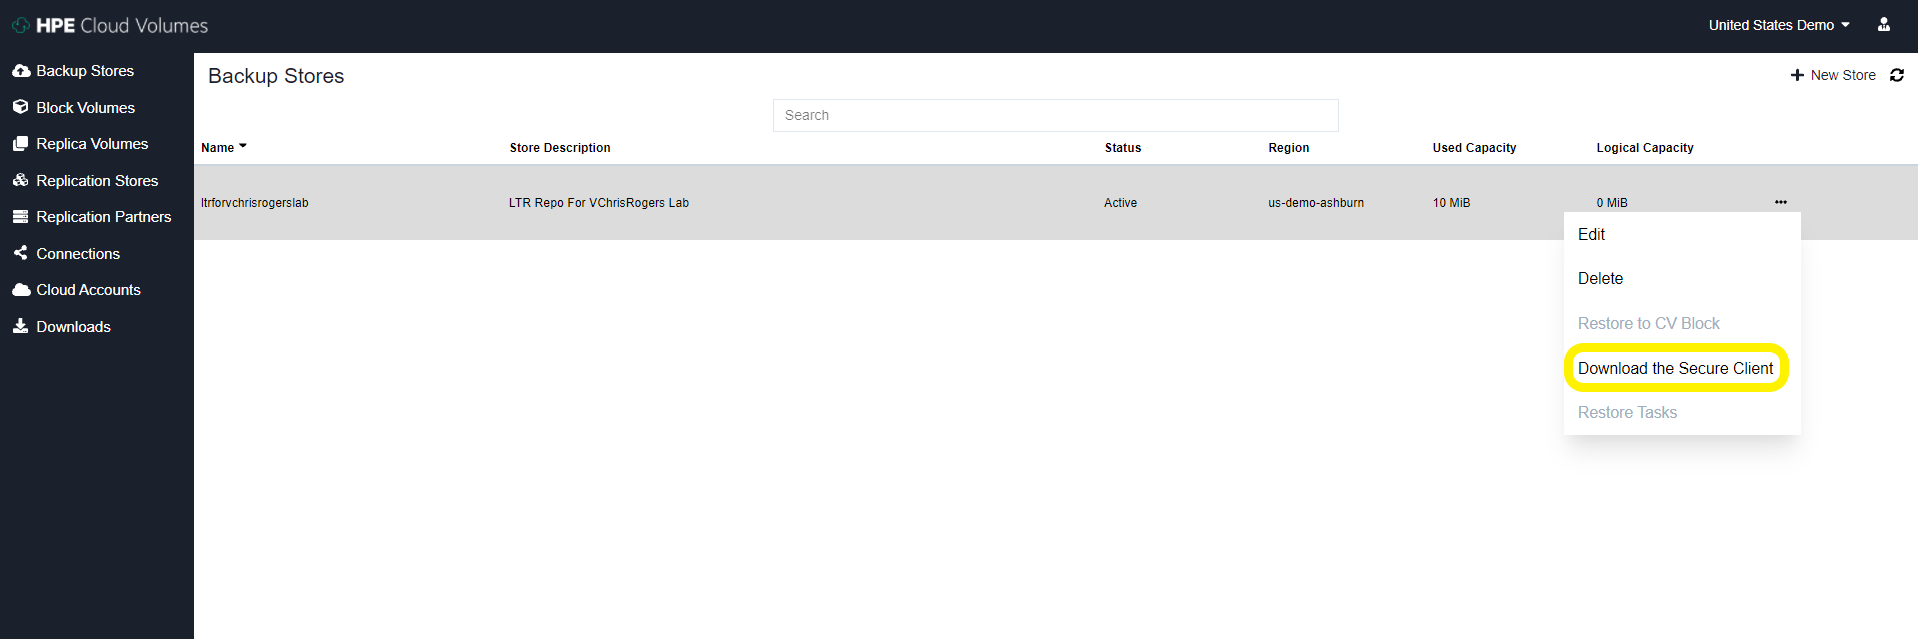Click the Backup Stores cloud icon
Screen dimensions: 1918x639
point(20,71)
